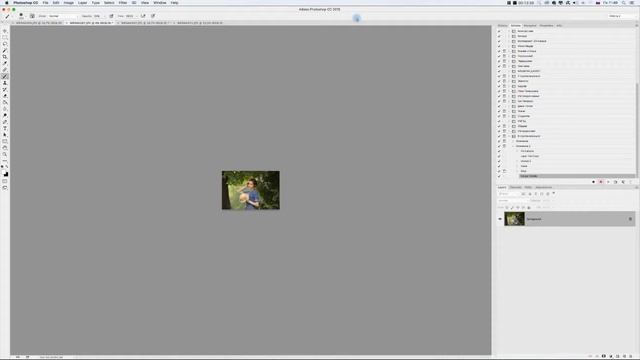Select the Eraser tool
640x360 pixels.
5,96
